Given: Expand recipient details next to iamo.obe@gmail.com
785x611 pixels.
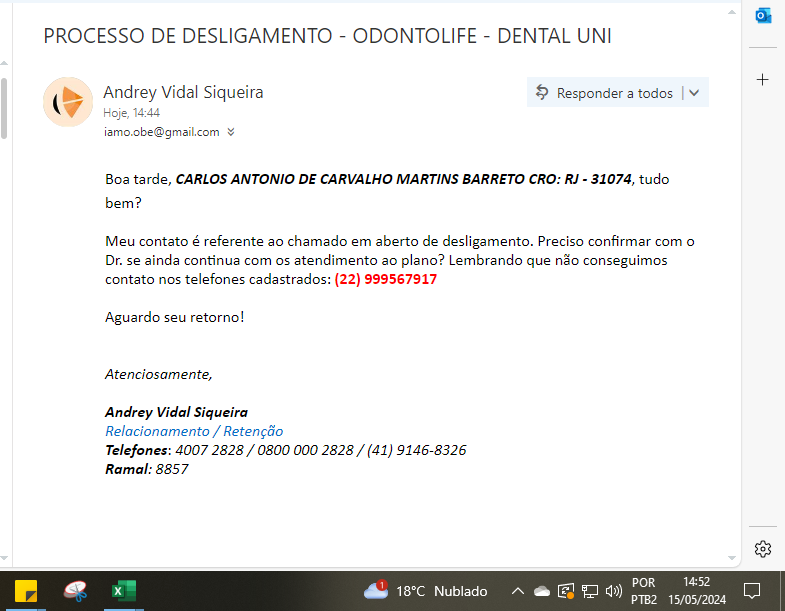Looking at the screenshot, I should [x=231, y=132].
